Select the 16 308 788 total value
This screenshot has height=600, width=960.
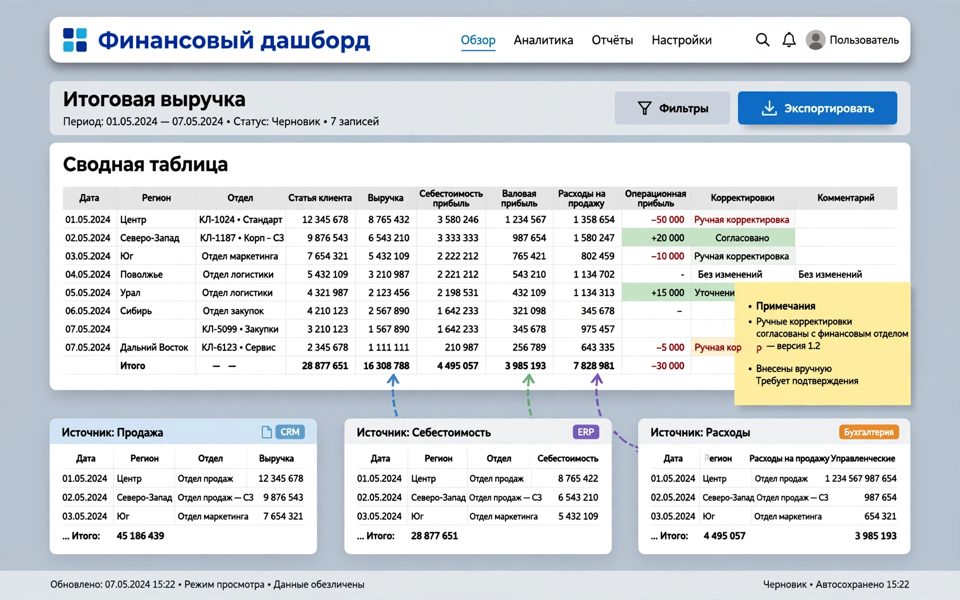tap(386, 366)
